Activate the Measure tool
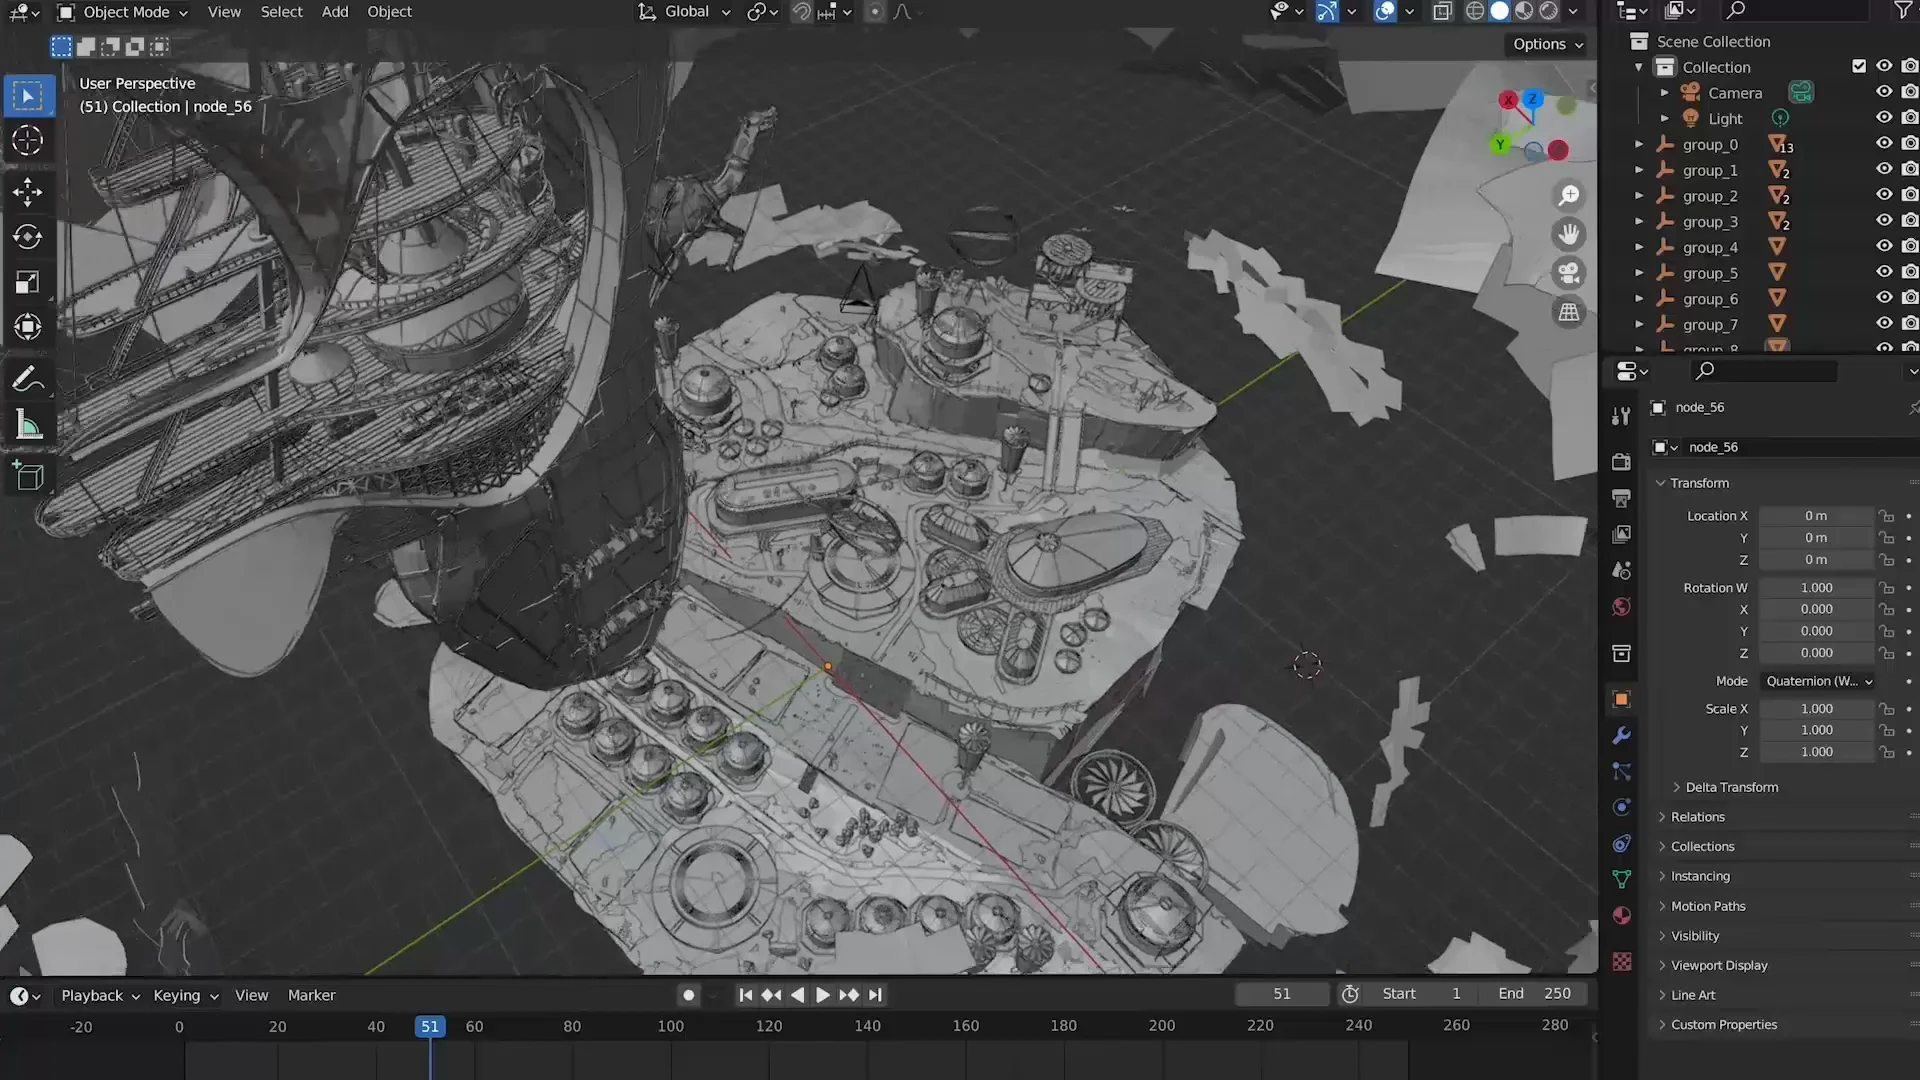The width and height of the screenshot is (1920, 1080). tap(27, 426)
